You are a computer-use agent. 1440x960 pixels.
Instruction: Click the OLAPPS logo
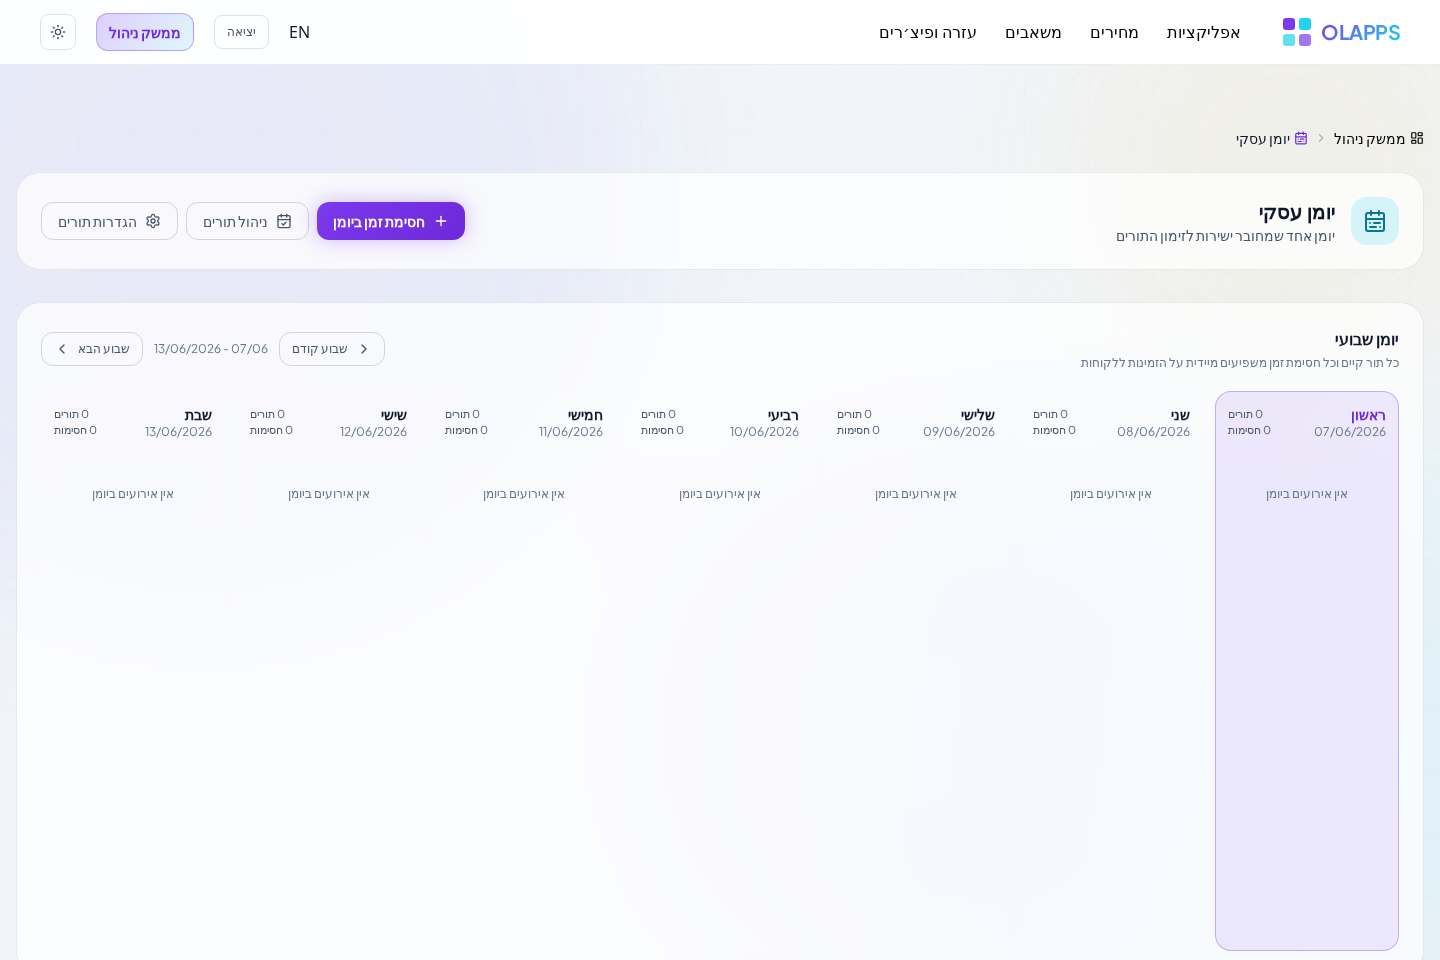click(x=1341, y=32)
